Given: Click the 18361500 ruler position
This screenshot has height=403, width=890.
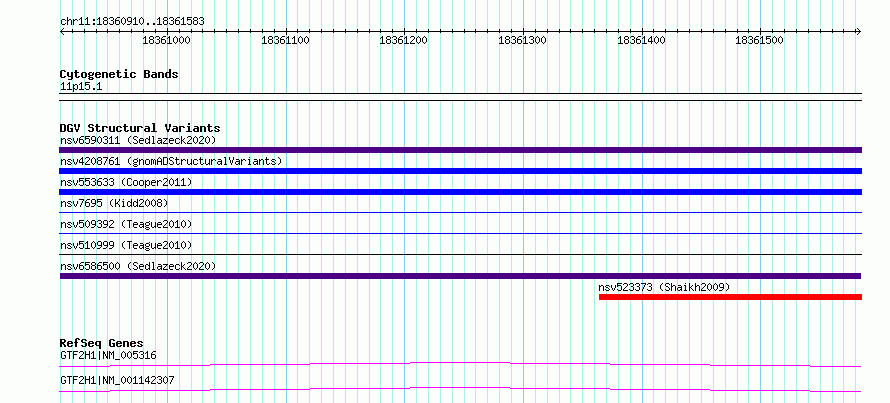Looking at the screenshot, I should 759,40.
